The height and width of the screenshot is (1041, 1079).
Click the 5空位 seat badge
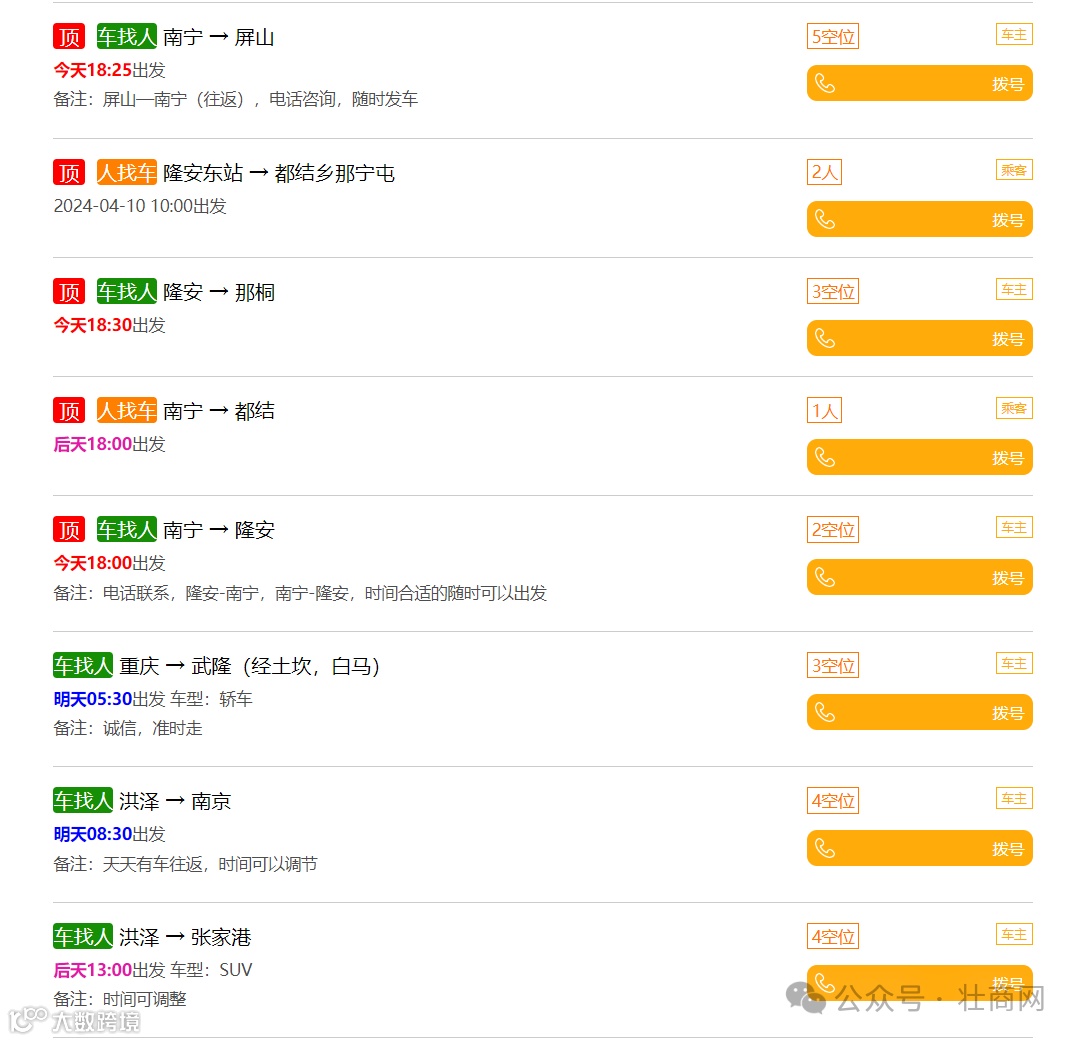click(832, 37)
